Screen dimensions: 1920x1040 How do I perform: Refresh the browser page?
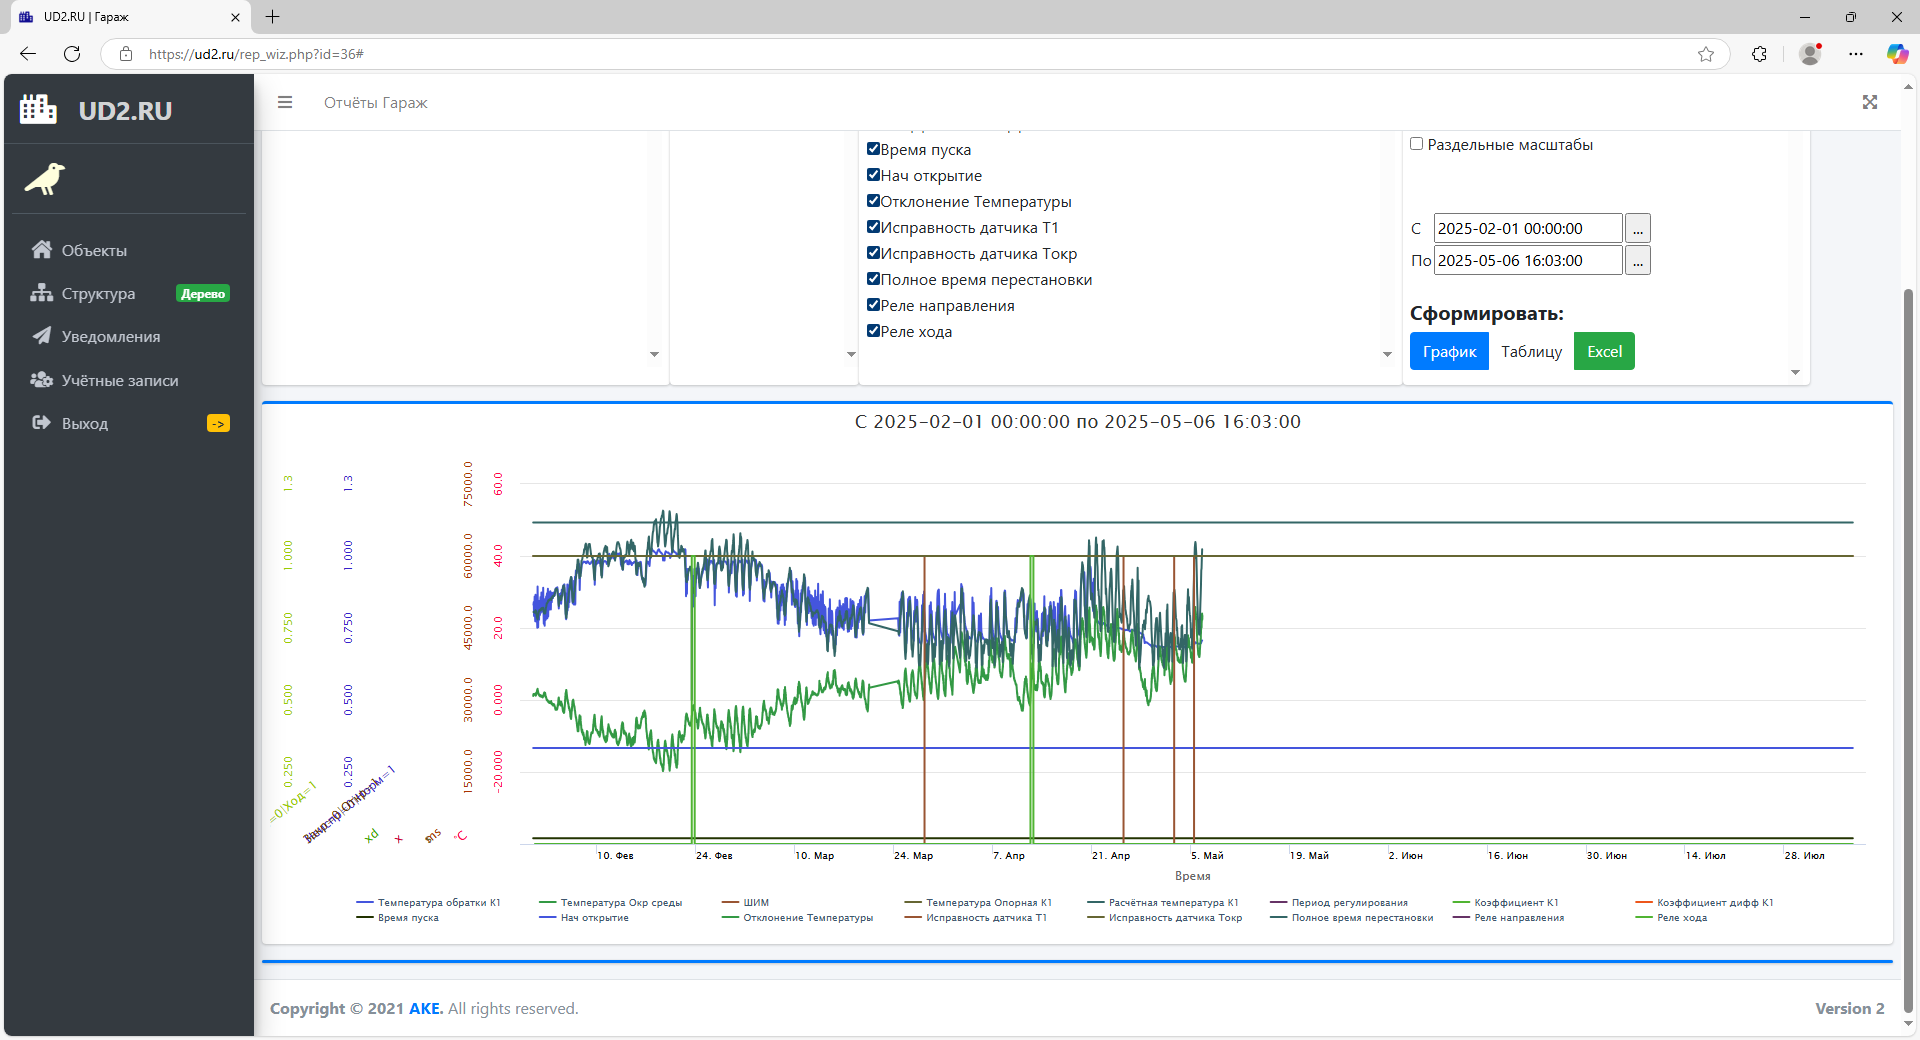pos(72,54)
